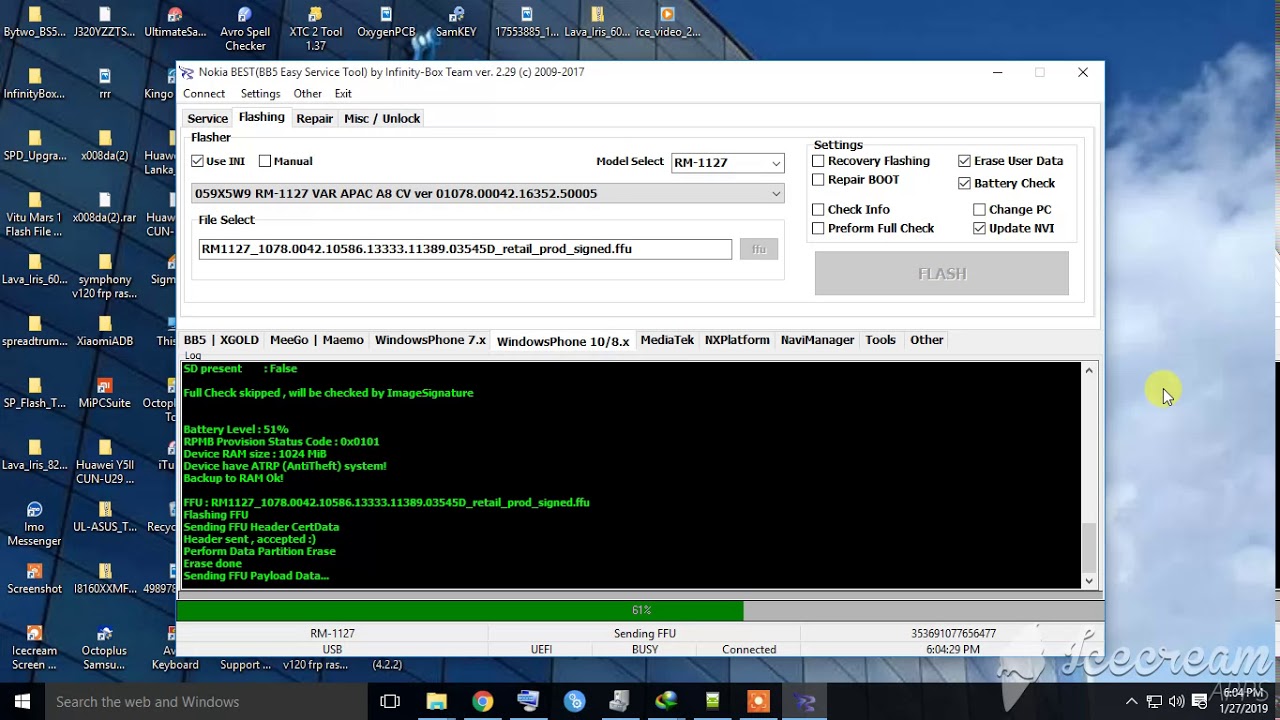Open symphony v120 frp folder
Viewport: 1280px width, 720px height.
point(104,276)
